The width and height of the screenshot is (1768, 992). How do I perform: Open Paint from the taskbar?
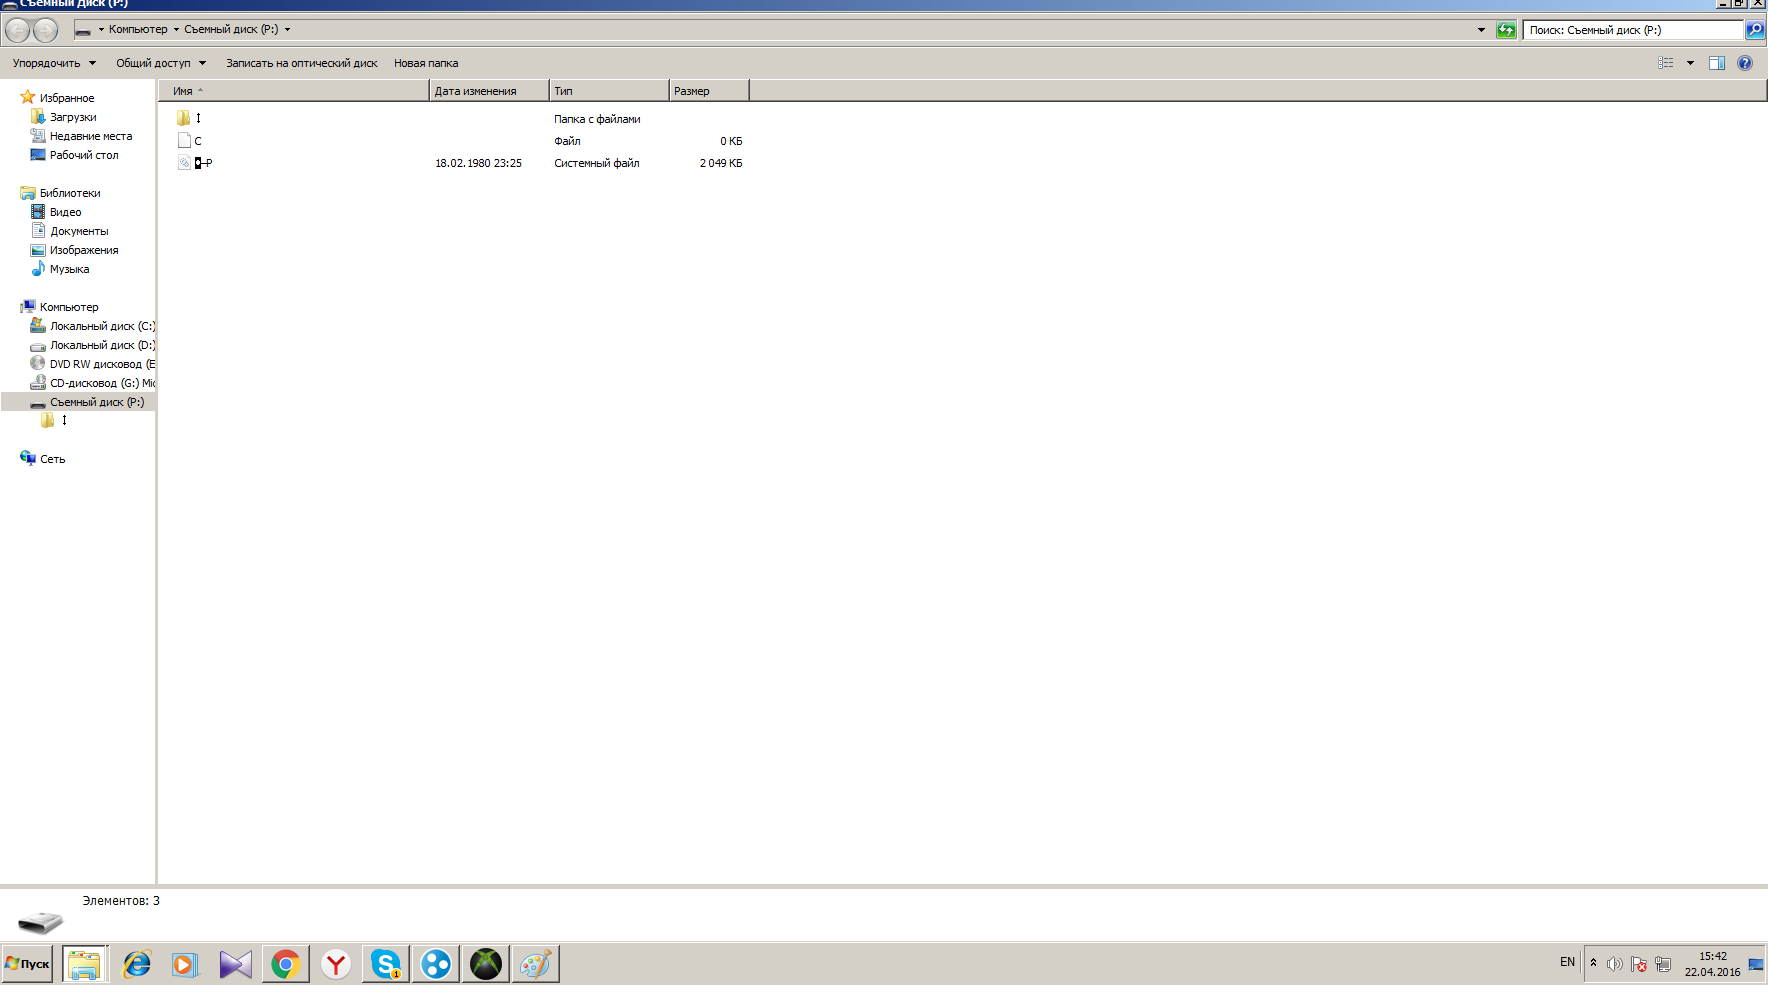[x=535, y=964]
